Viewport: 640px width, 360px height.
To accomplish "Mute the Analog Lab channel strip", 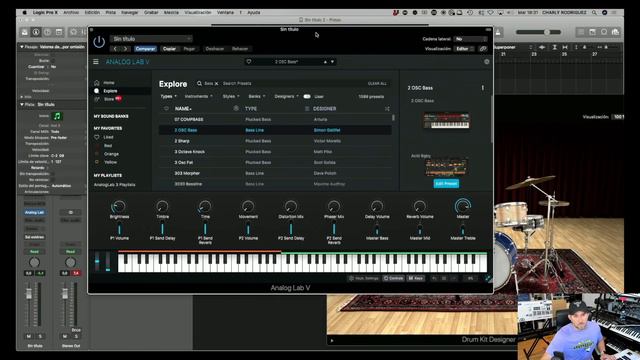I will coord(29,336).
